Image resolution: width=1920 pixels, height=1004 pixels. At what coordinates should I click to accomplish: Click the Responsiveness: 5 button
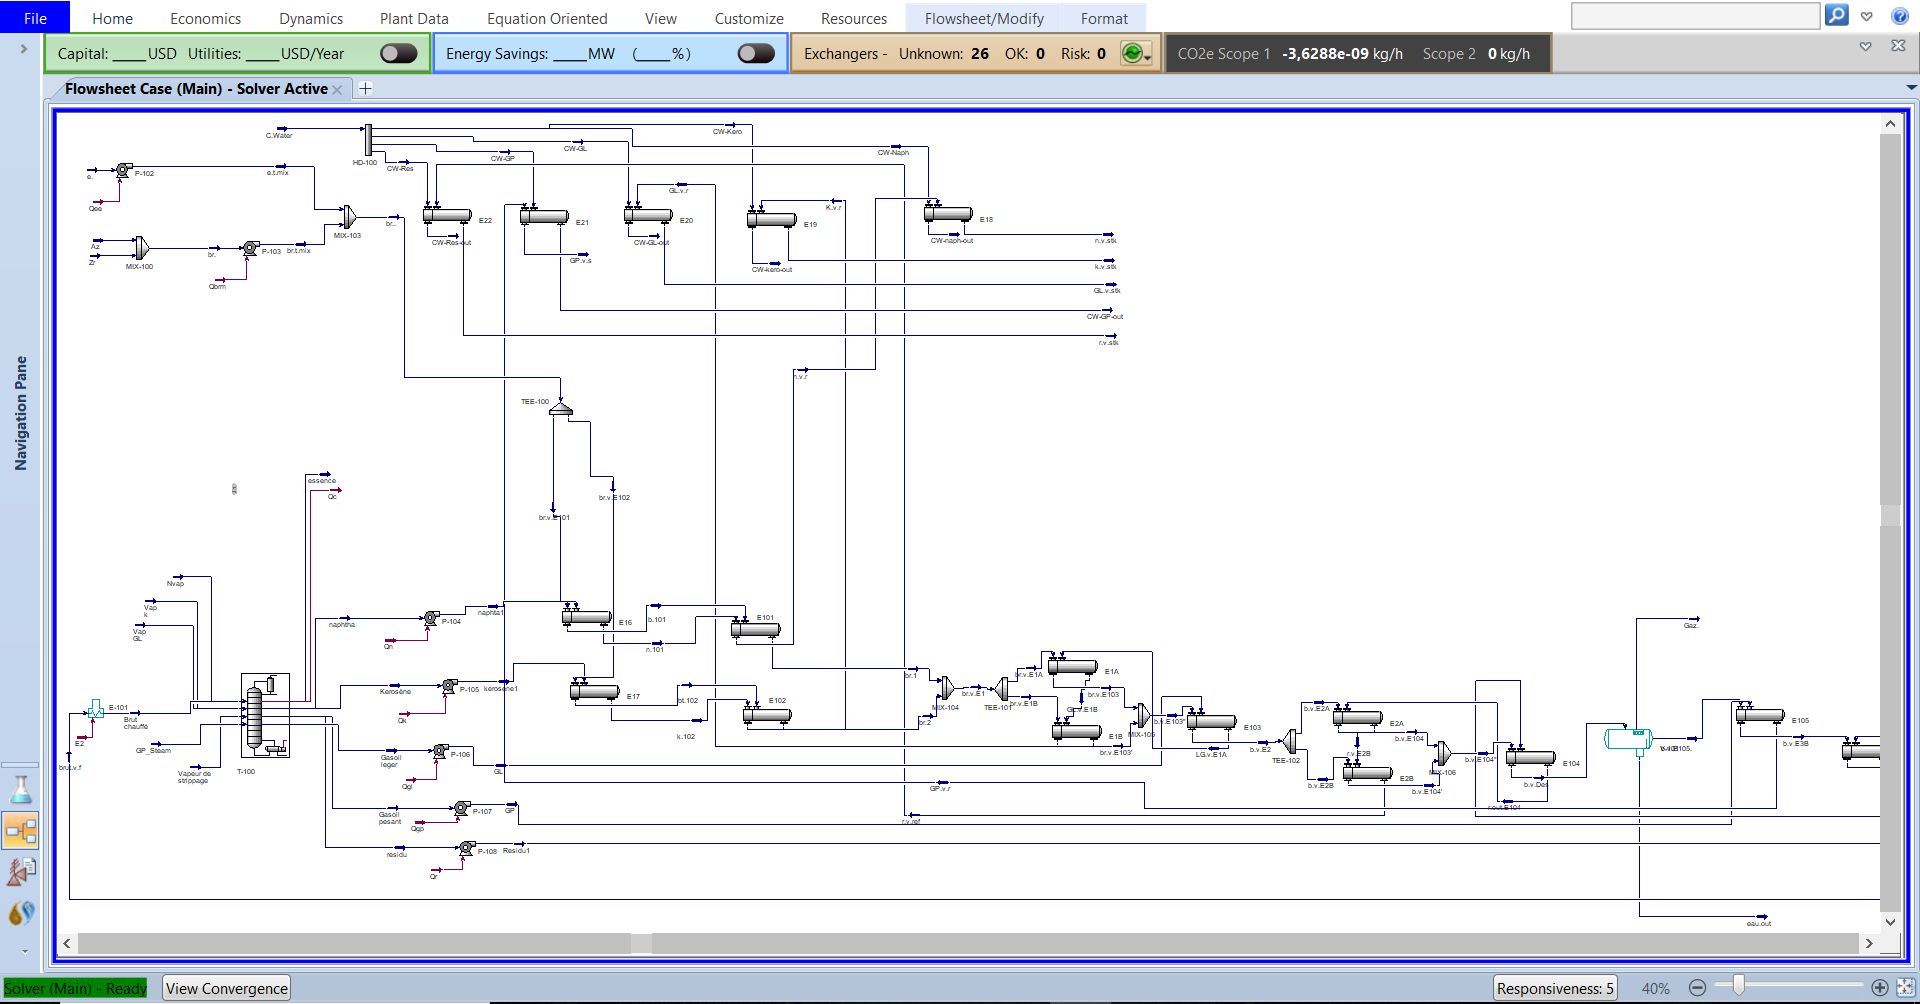(x=1555, y=988)
